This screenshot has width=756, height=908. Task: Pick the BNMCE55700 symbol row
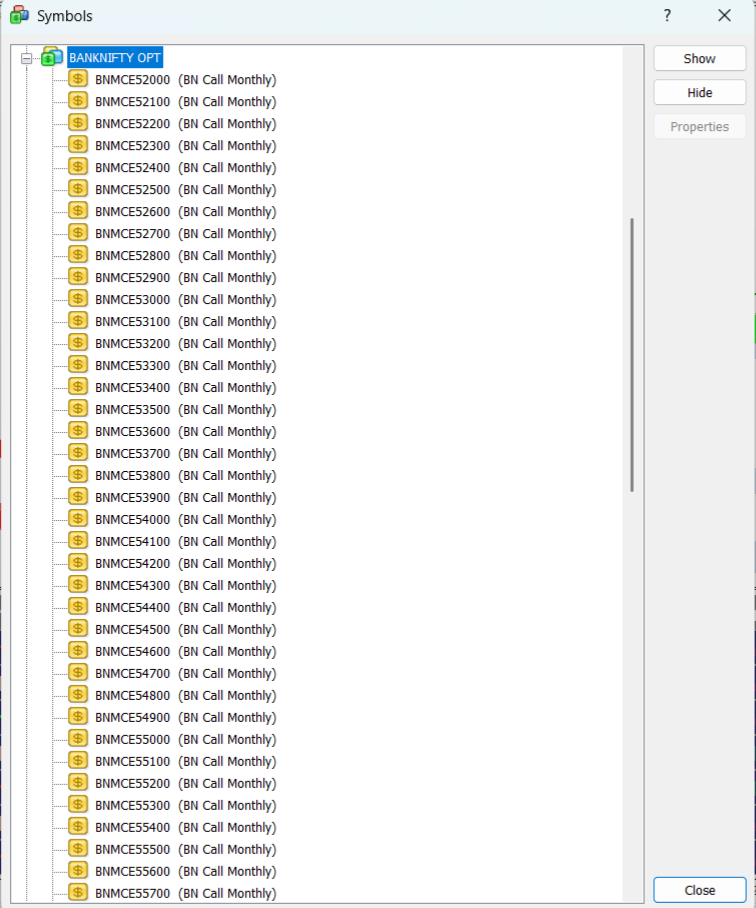(x=185, y=894)
